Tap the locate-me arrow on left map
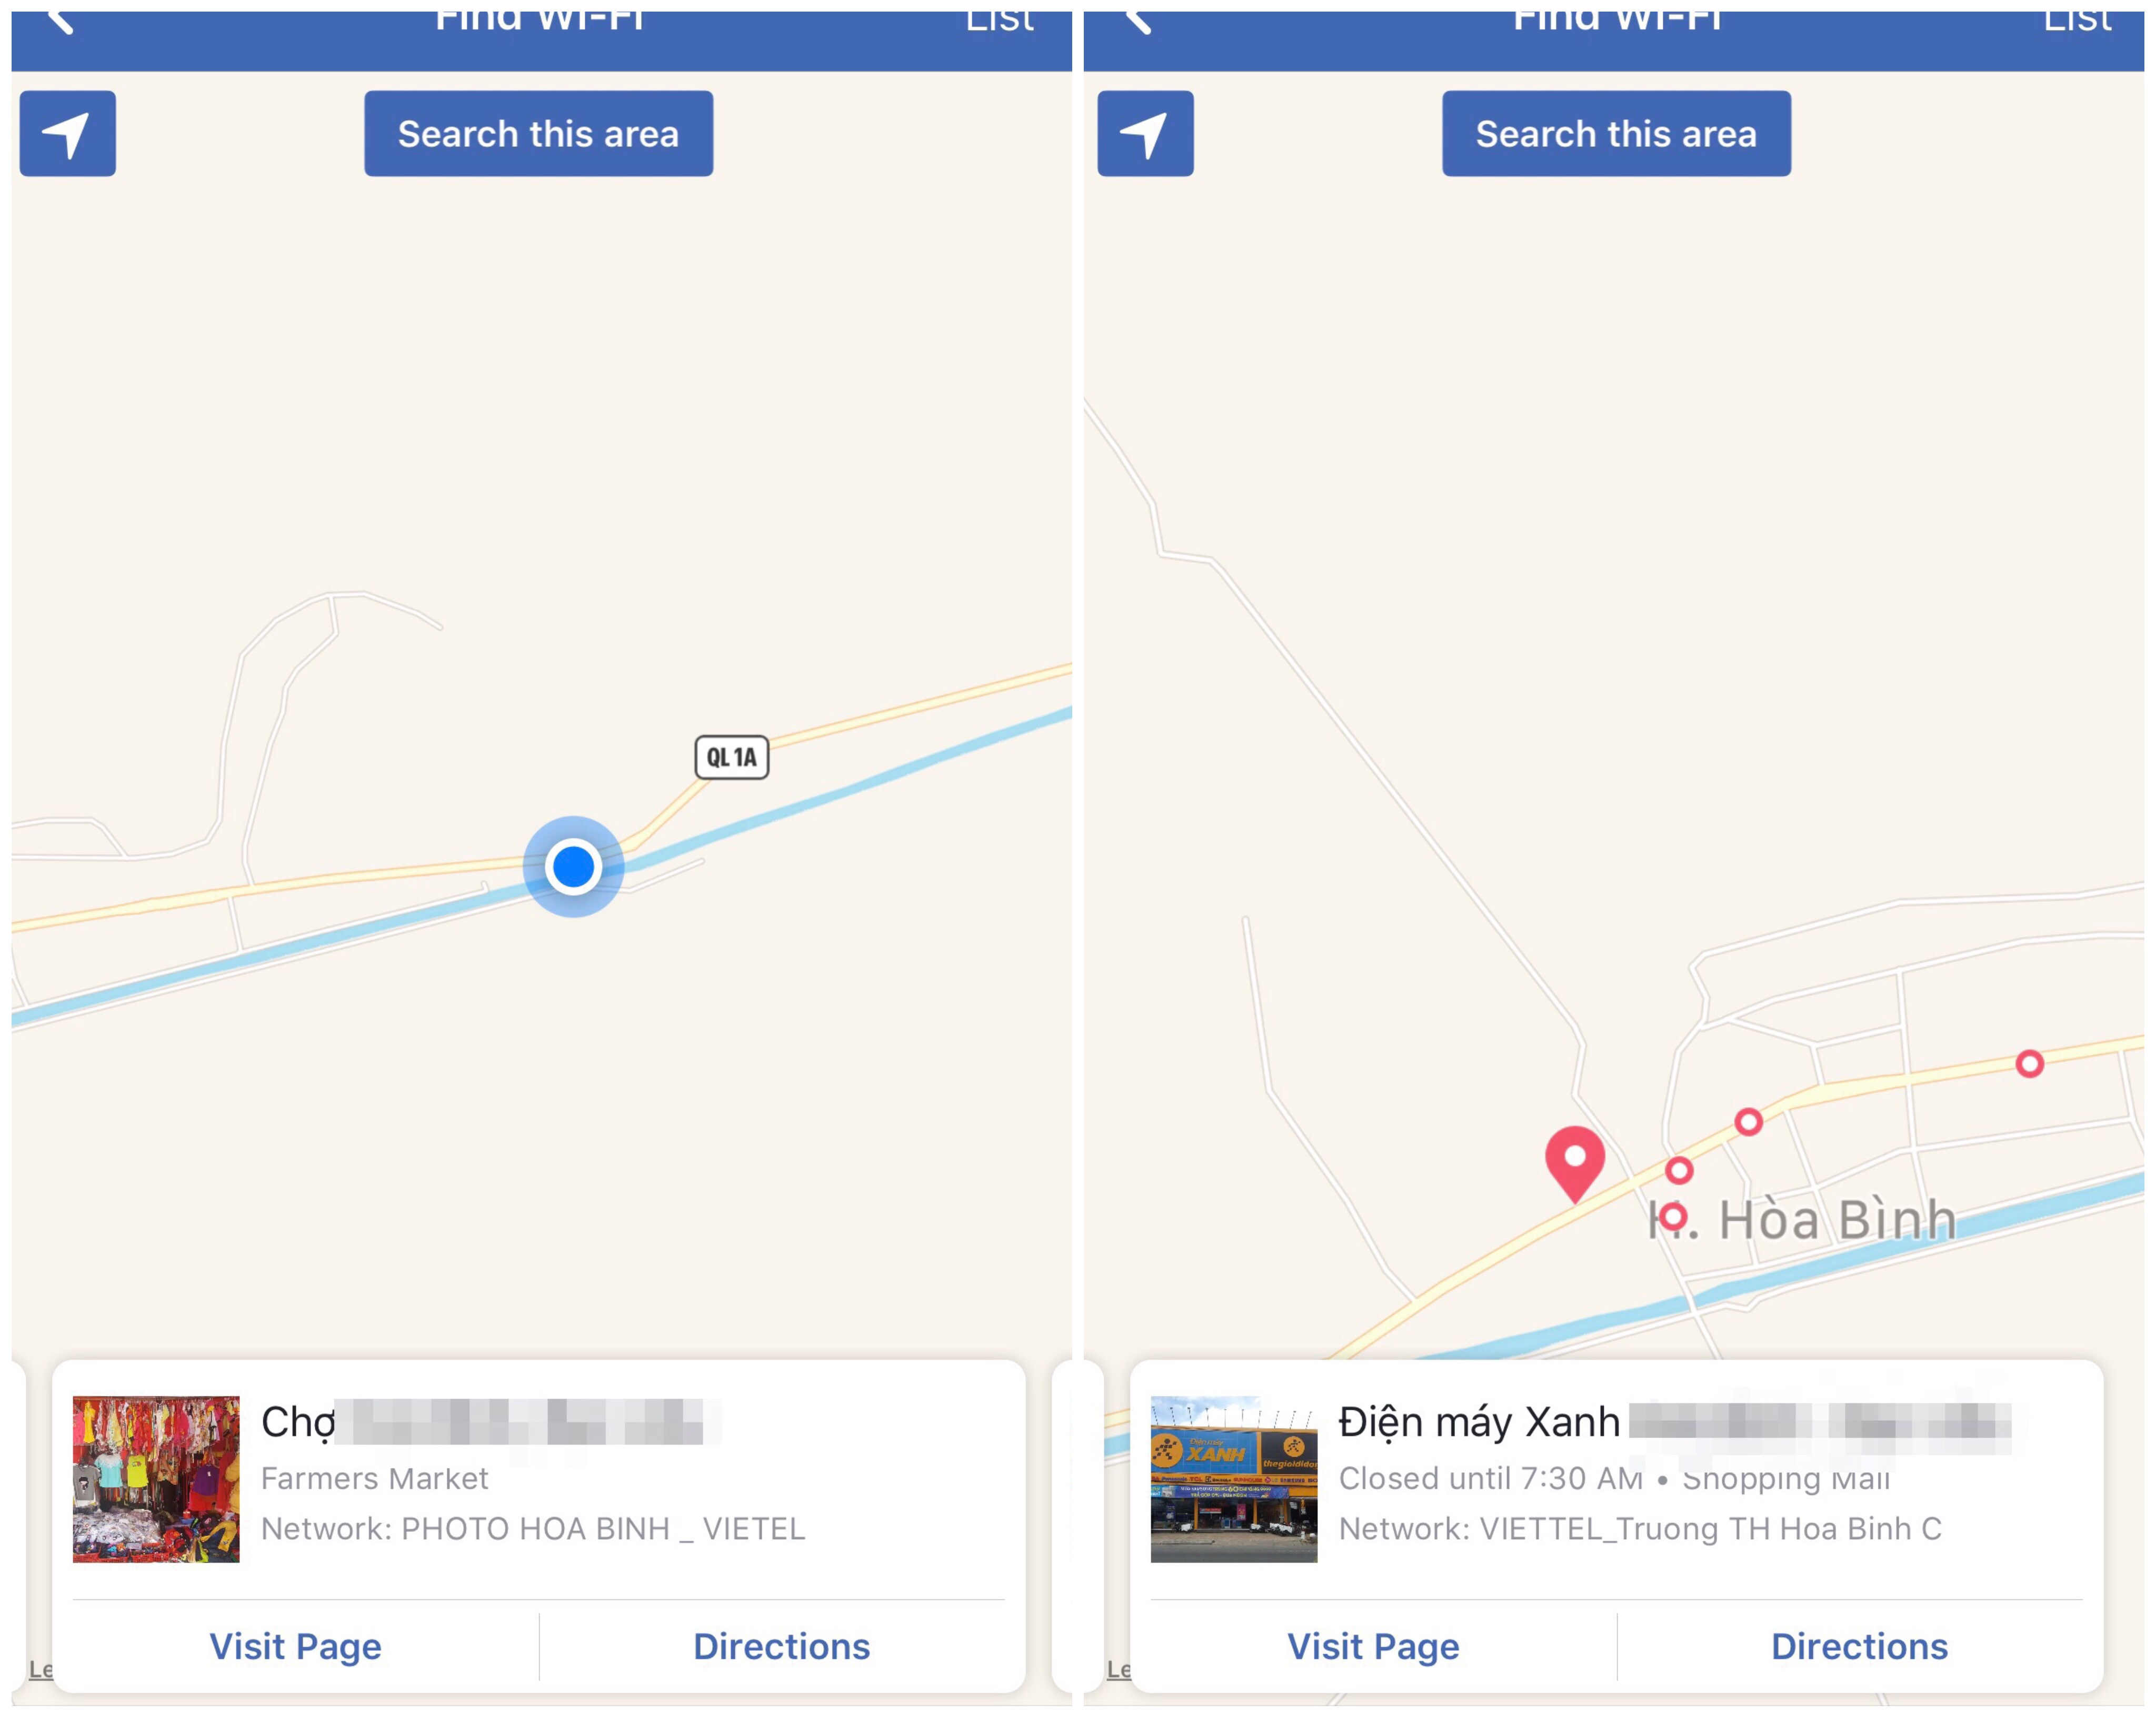Viewport: 2156px width, 1725px height. [67, 134]
